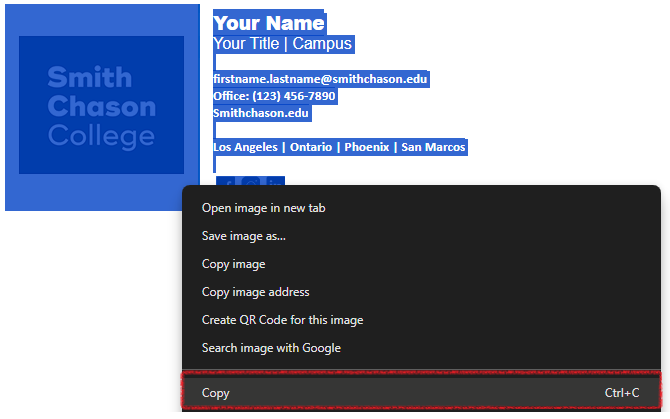This screenshot has width=670, height=419.
Task: Click the Your Name heading text
Action: 269,23
